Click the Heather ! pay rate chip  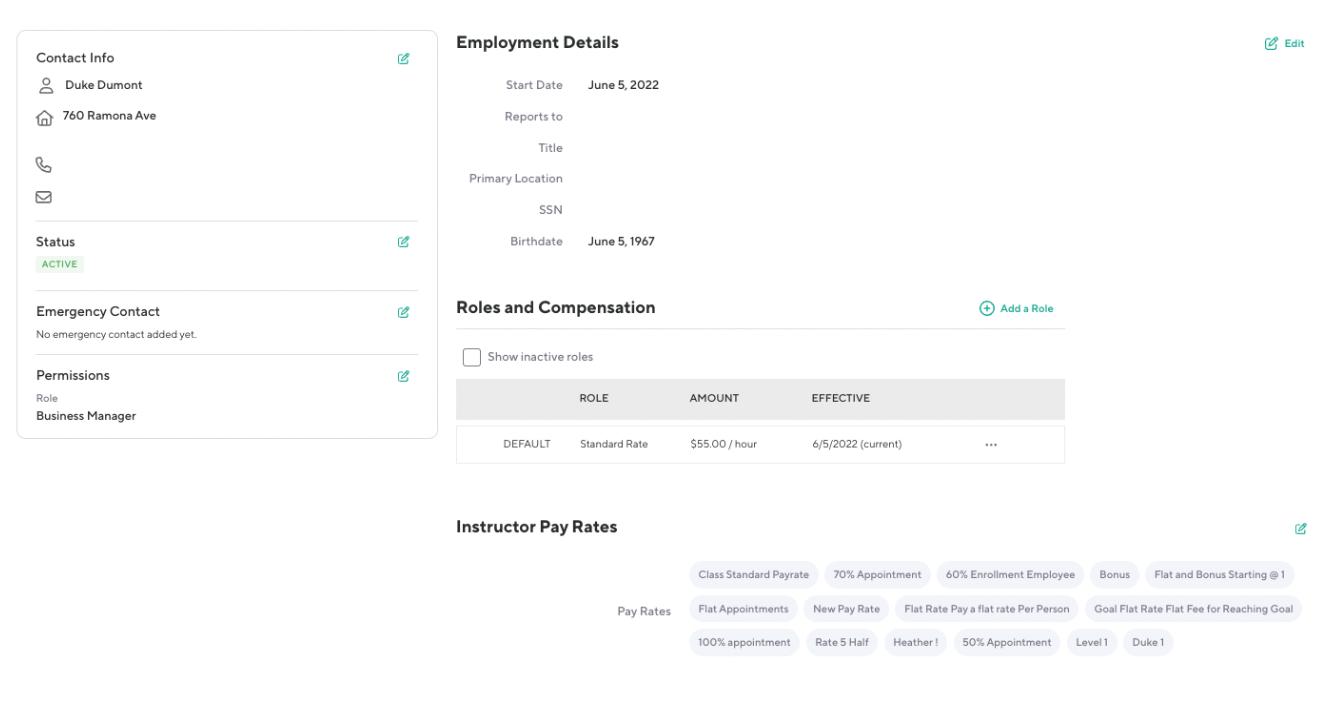click(x=914, y=642)
